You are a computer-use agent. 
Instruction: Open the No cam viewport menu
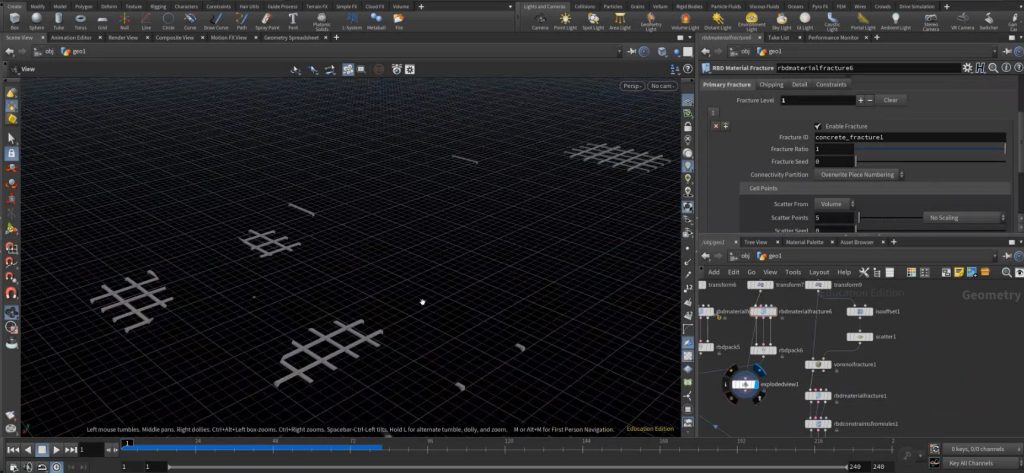click(x=663, y=86)
